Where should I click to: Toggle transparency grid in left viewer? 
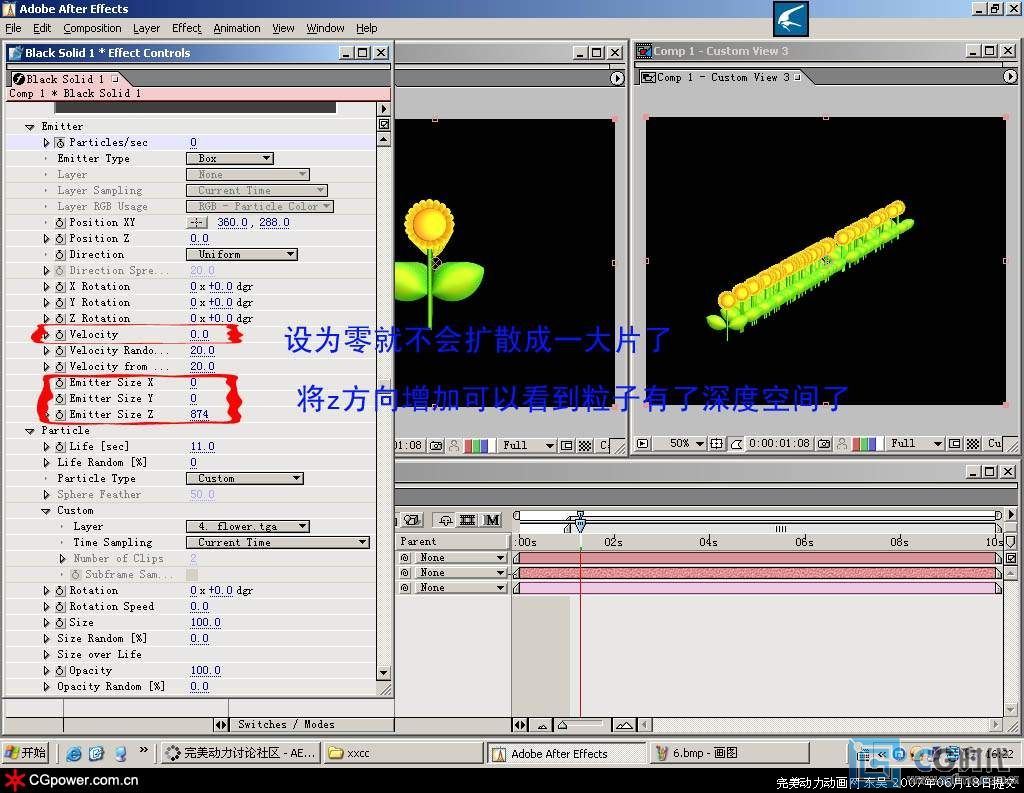pos(585,445)
